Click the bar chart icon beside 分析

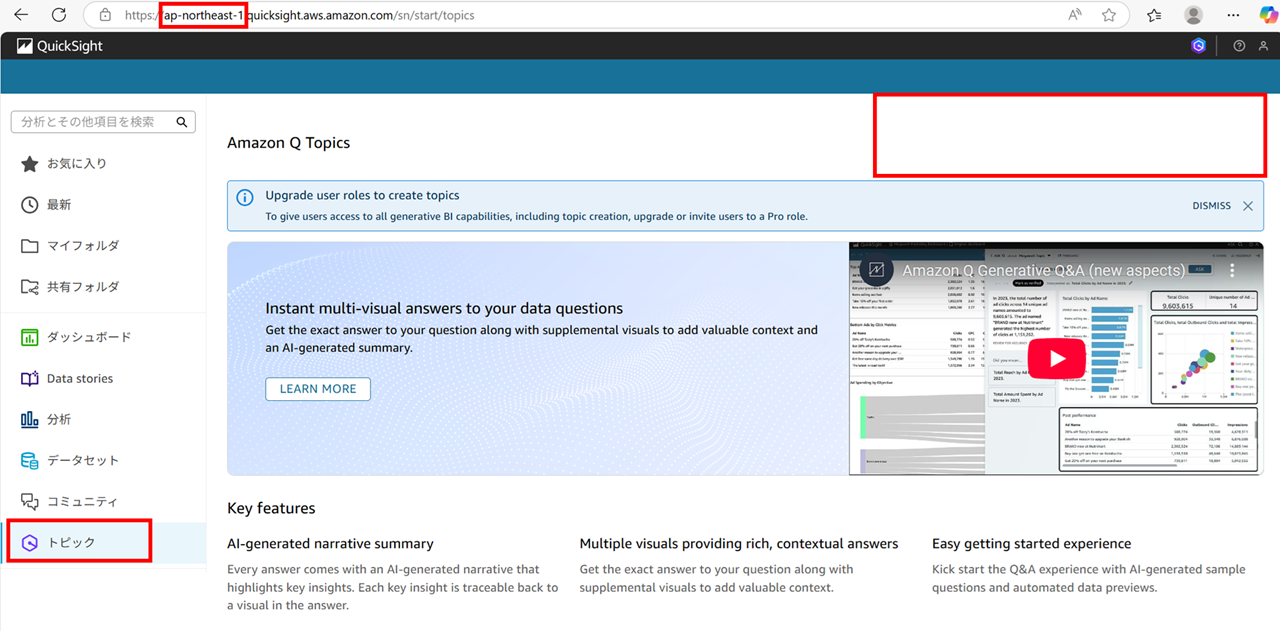[x=30, y=420]
